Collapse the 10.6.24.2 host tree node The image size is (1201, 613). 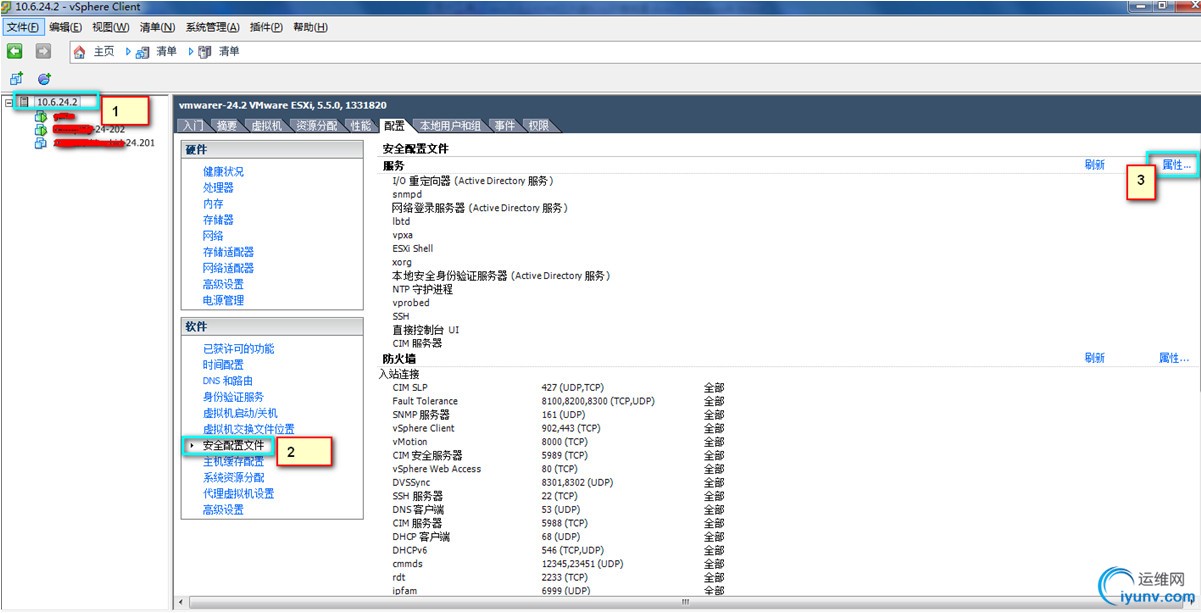coord(9,102)
